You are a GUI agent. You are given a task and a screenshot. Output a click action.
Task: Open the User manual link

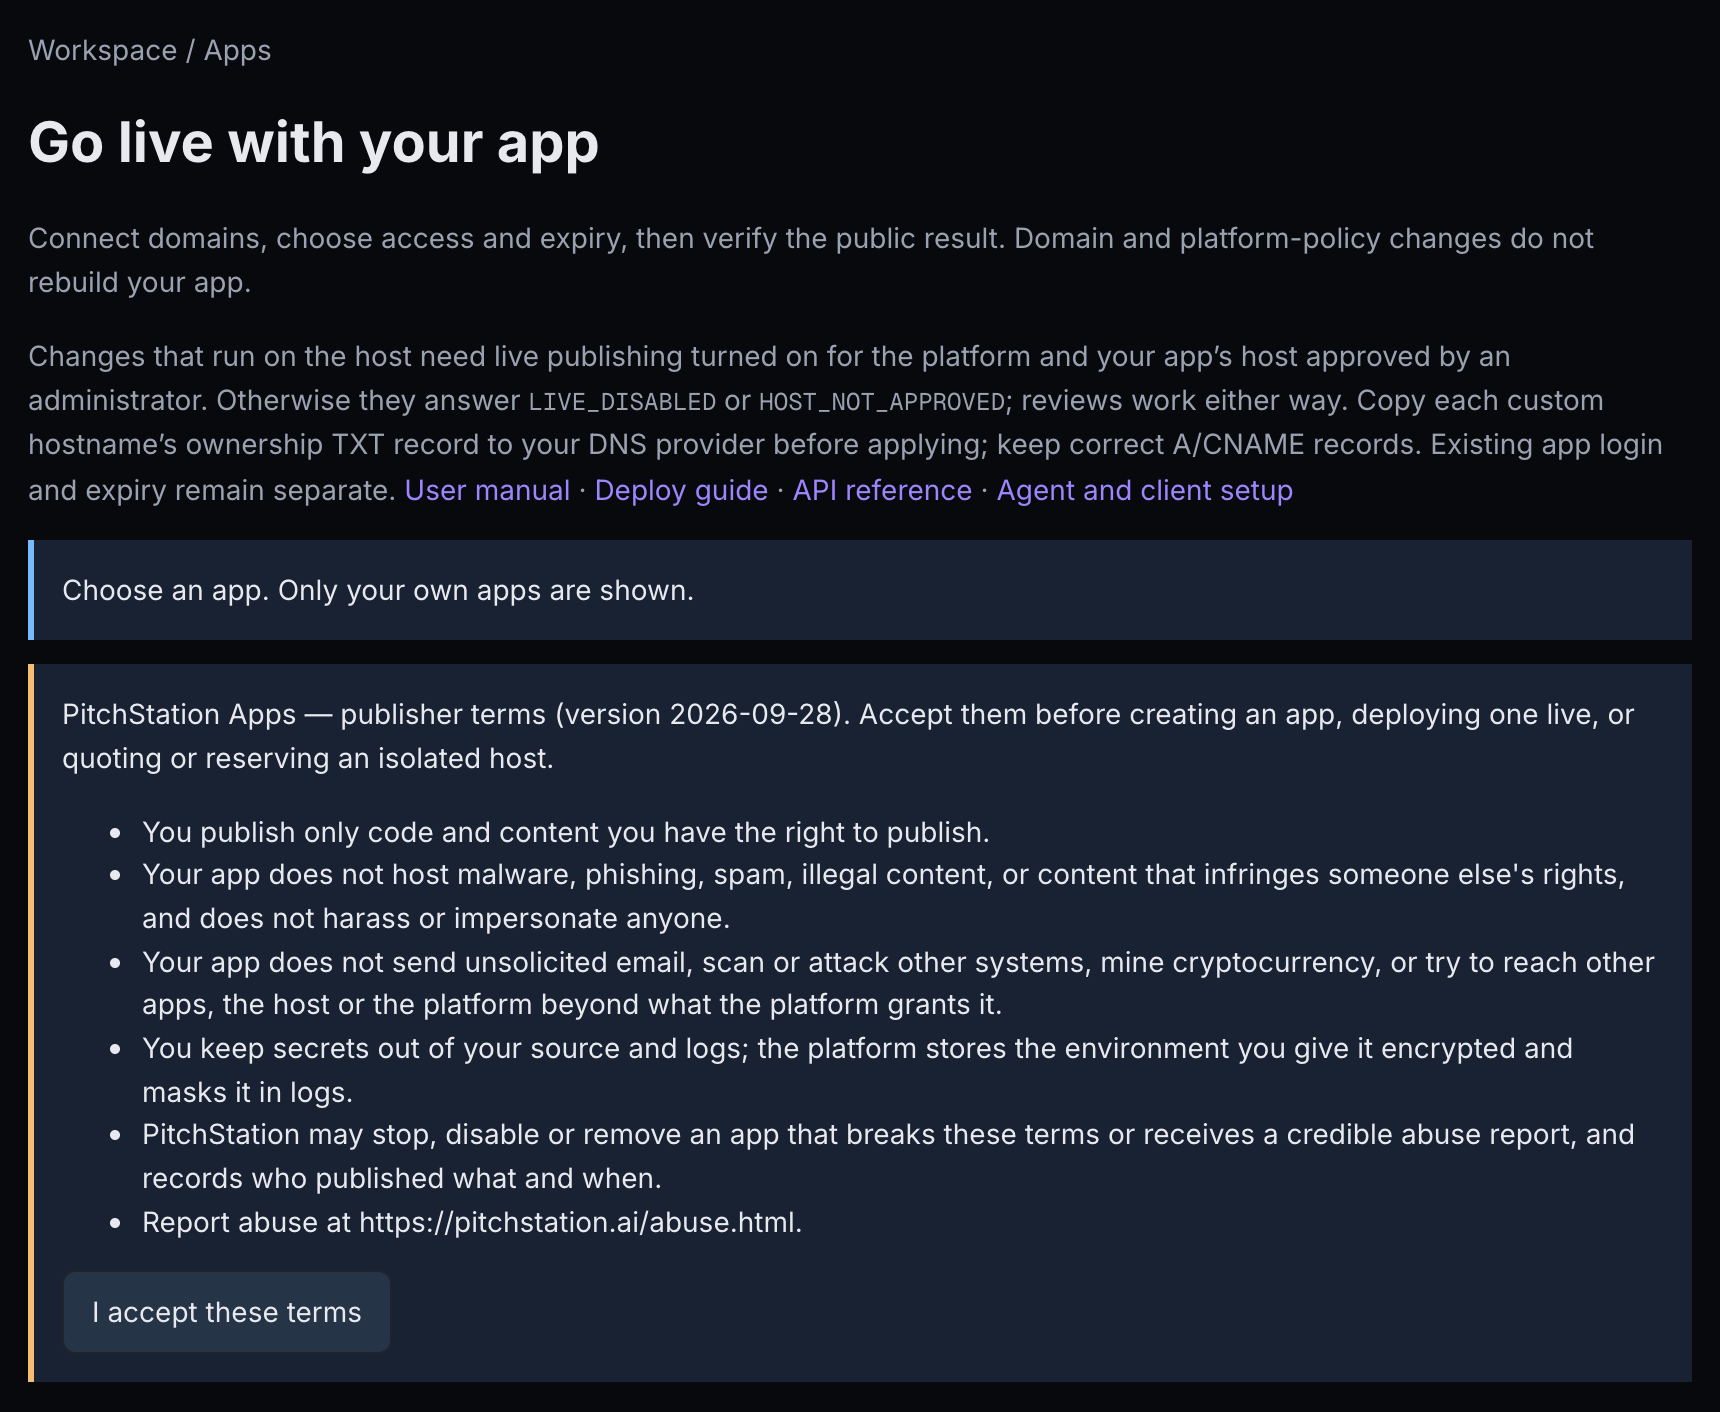(x=487, y=490)
